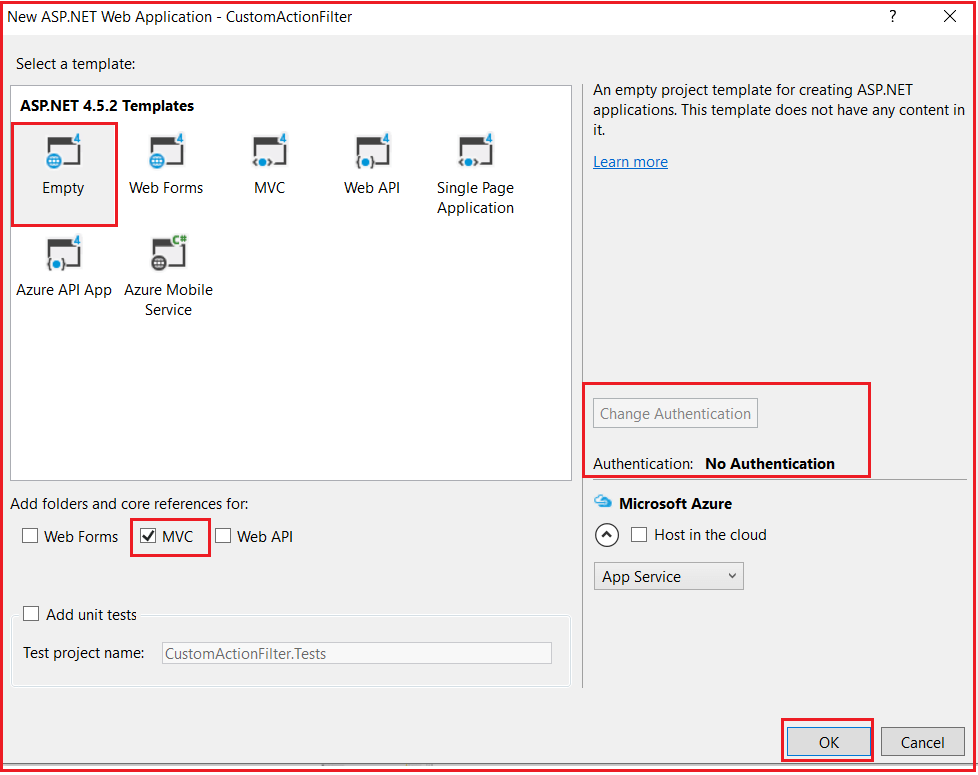Confirm with the OK button

tap(827, 741)
